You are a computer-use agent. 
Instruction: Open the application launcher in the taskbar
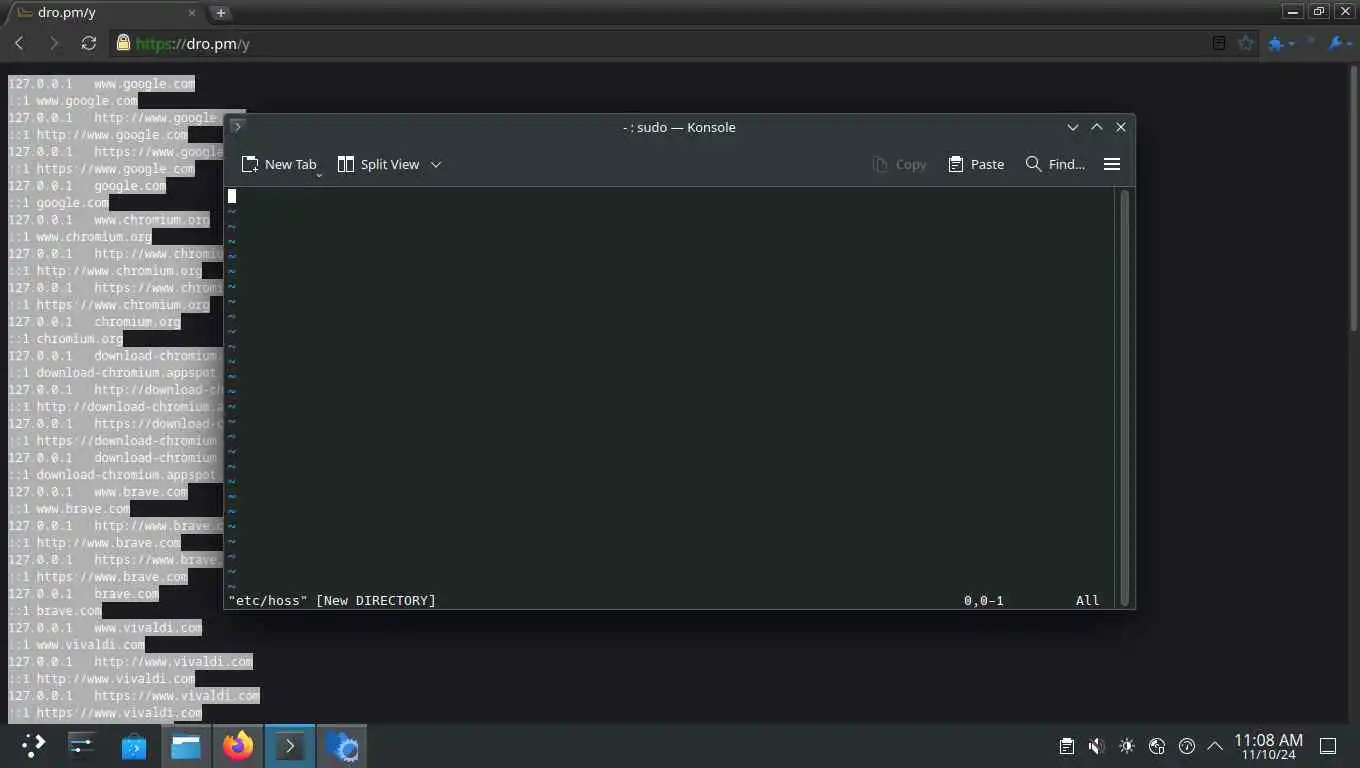coord(33,746)
